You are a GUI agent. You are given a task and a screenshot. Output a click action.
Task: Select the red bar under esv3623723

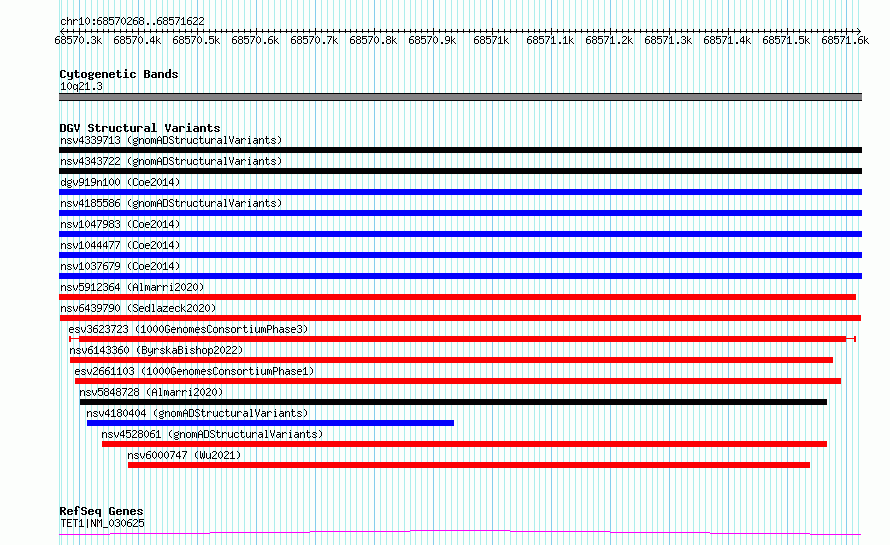coord(462,339)
